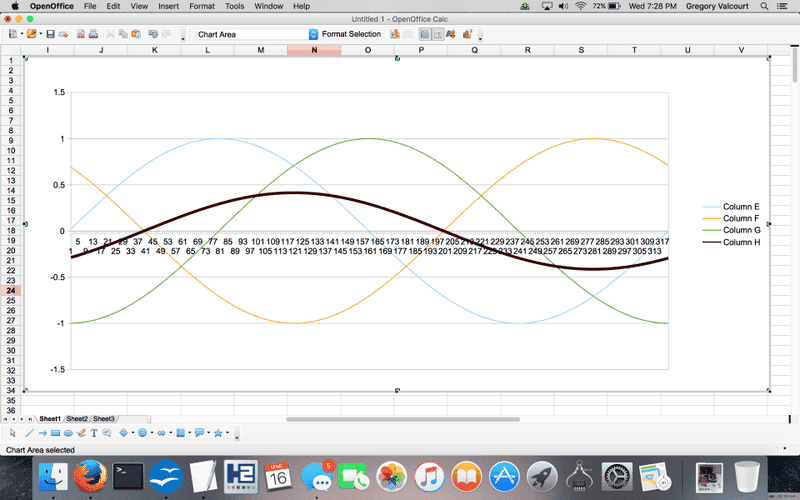Viewport: 800px width, 500px height.
Task: Expand the Stars shapes dropdown arrow
Action: point(229,433)
